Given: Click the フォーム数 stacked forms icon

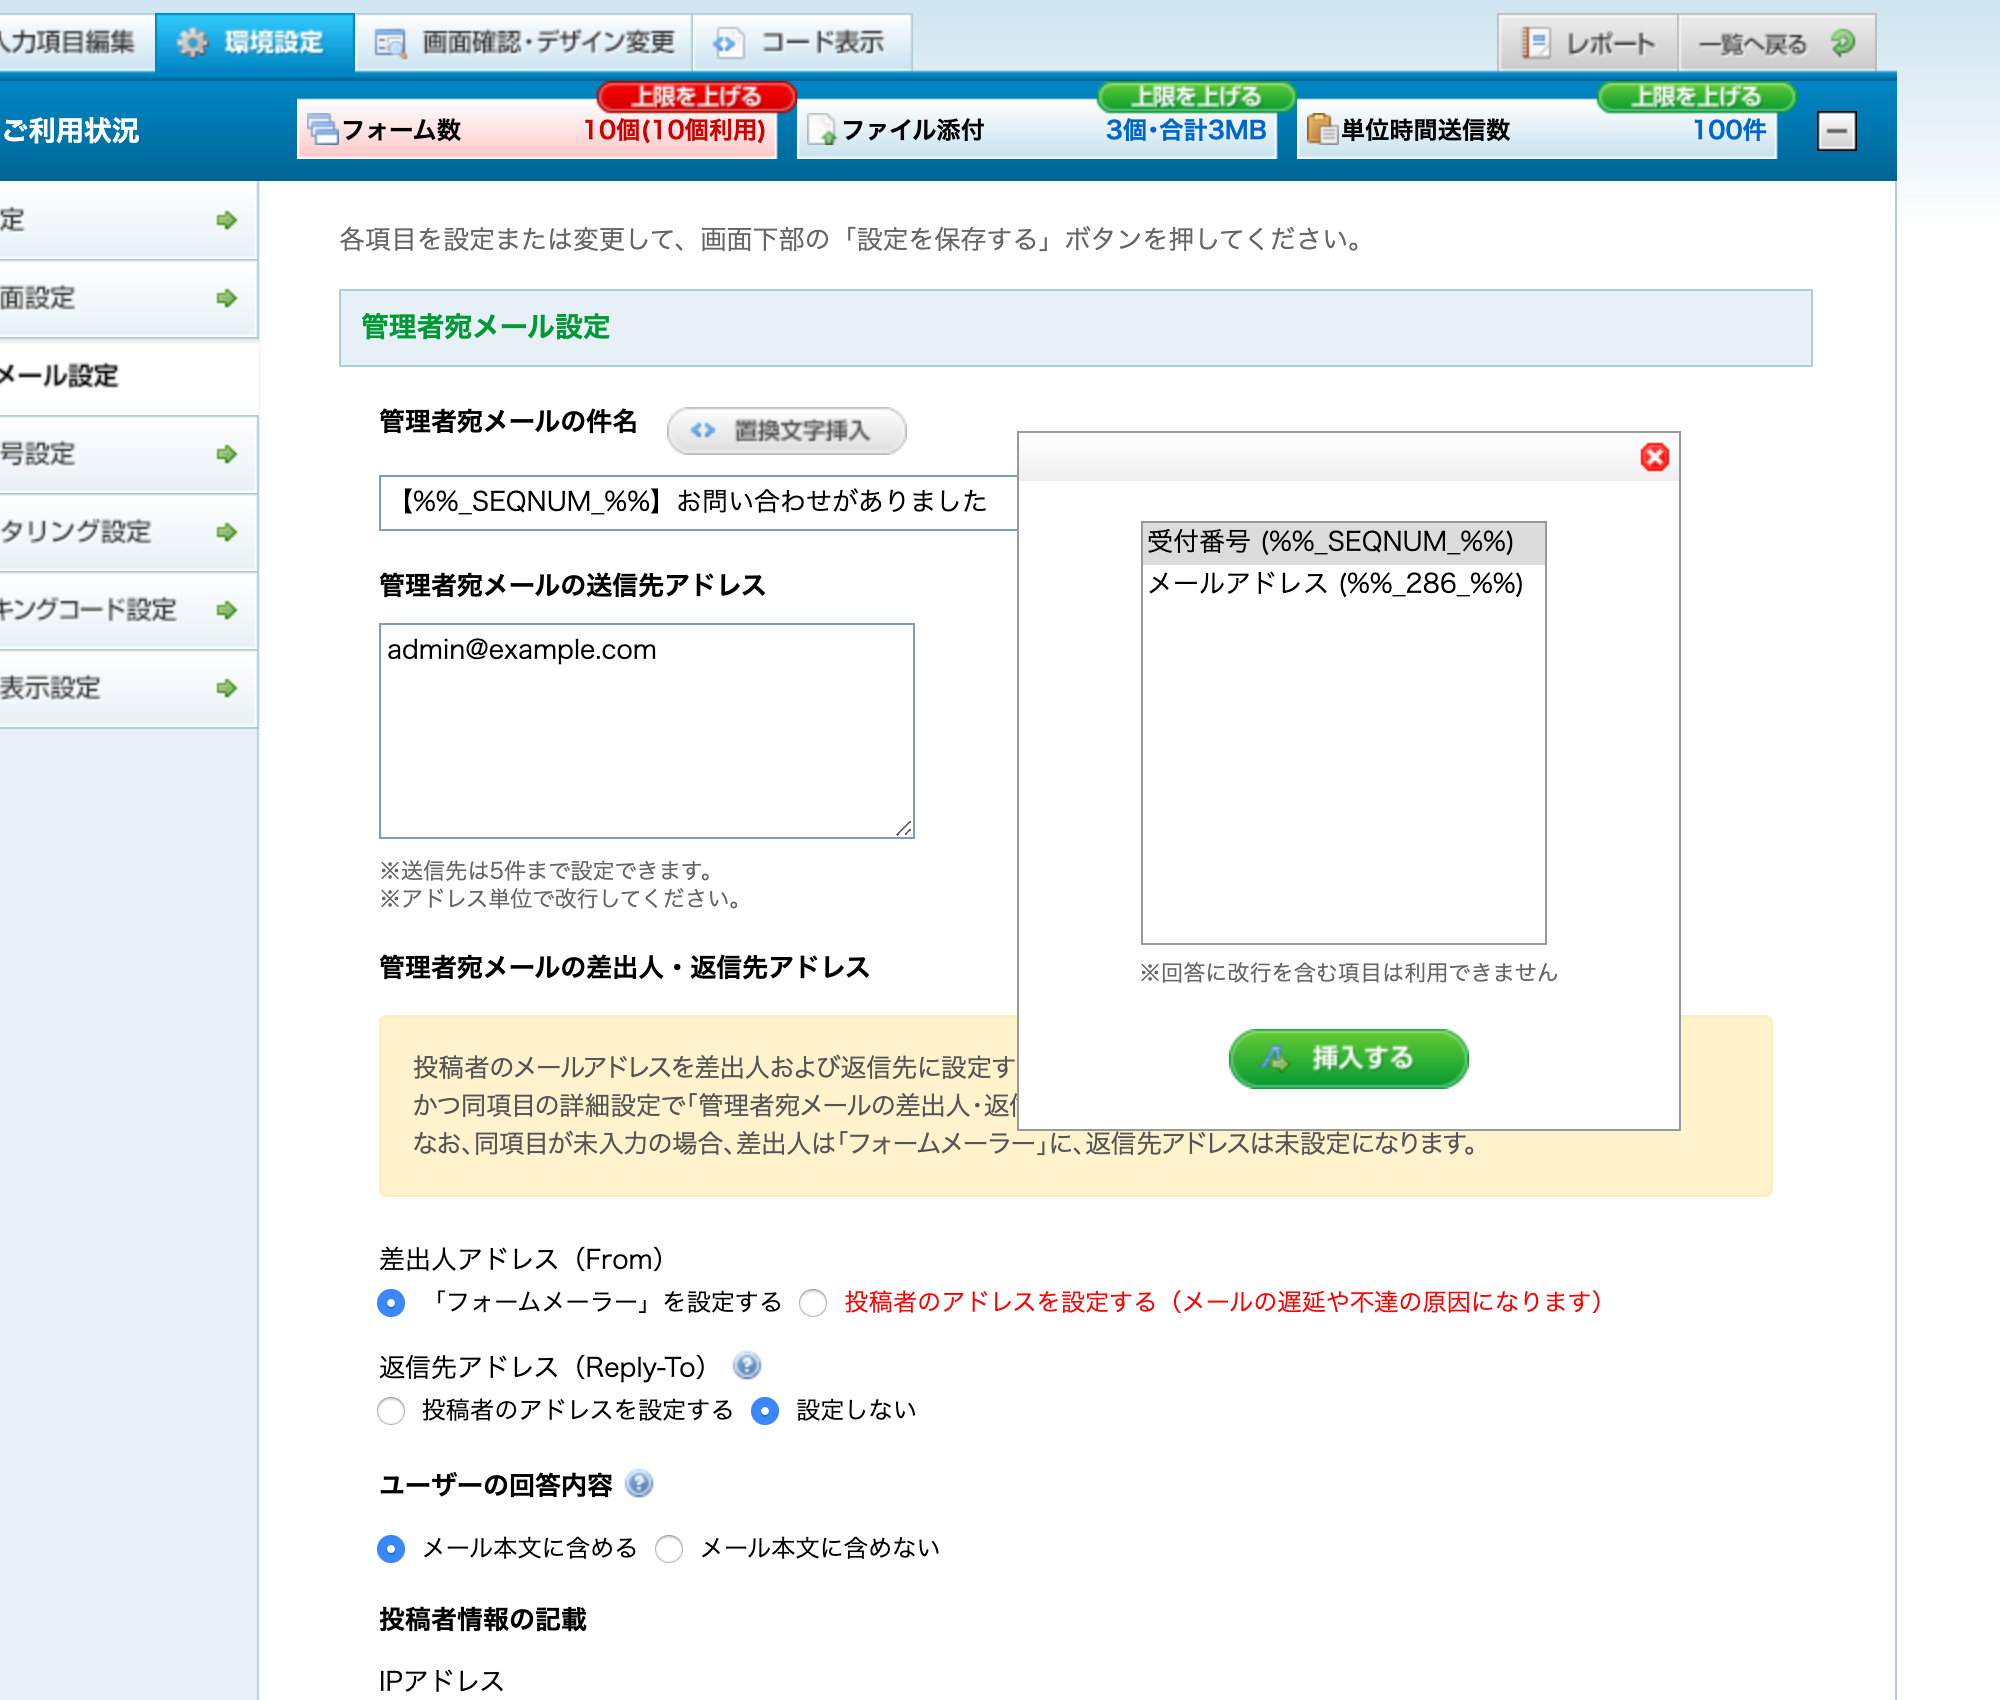Looking at the screenshot, I should 323,130.
